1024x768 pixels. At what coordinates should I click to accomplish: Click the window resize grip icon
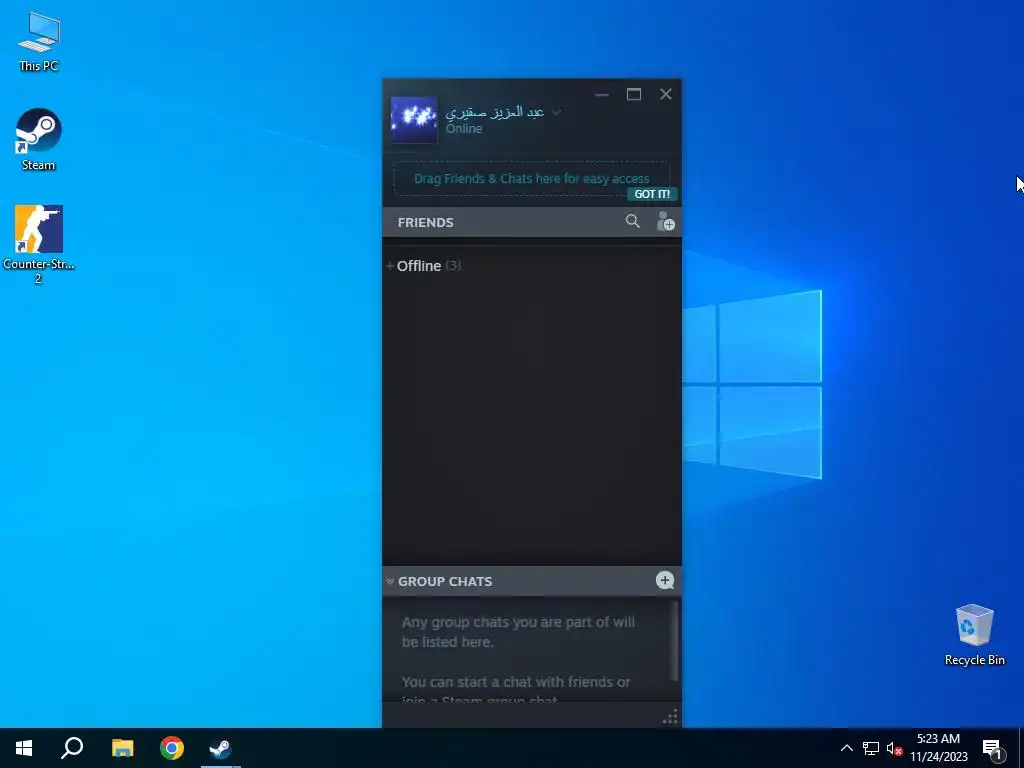click(x=670, y=716)
